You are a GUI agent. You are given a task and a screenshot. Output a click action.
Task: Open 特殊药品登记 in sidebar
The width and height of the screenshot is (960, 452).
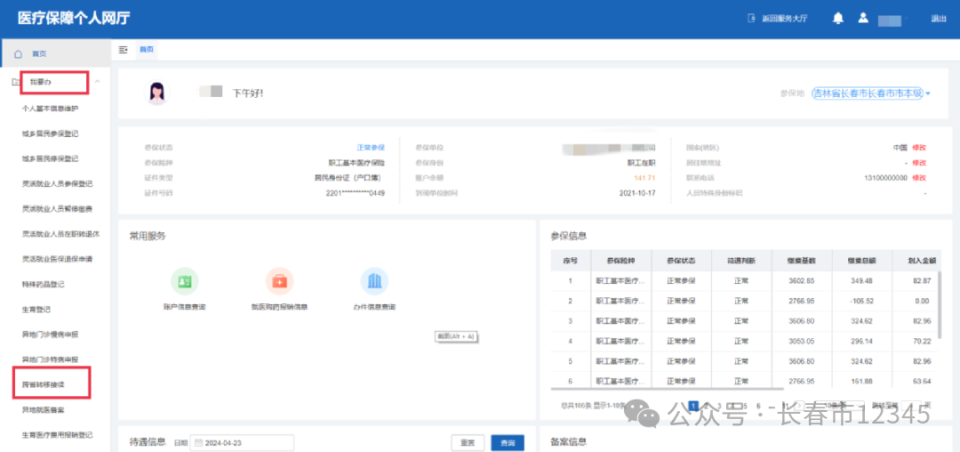(x=43, y=284)
